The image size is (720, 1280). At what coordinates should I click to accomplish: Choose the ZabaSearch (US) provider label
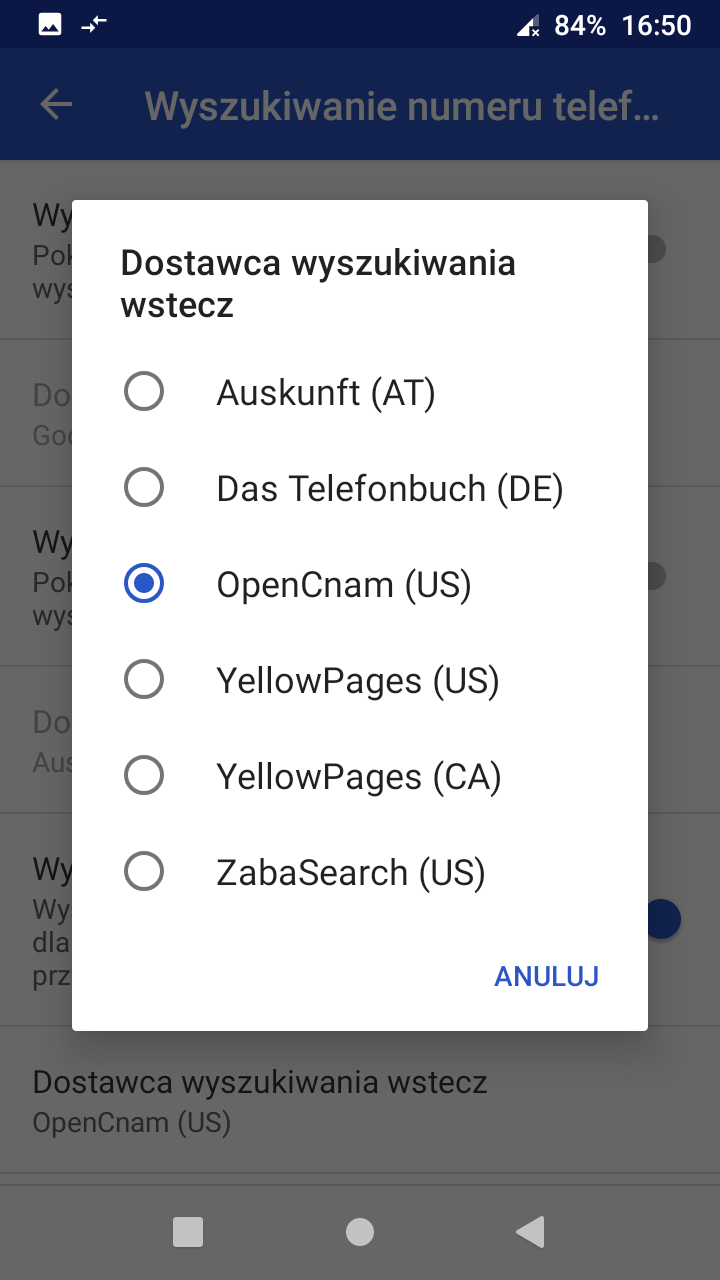click(350, 873)
